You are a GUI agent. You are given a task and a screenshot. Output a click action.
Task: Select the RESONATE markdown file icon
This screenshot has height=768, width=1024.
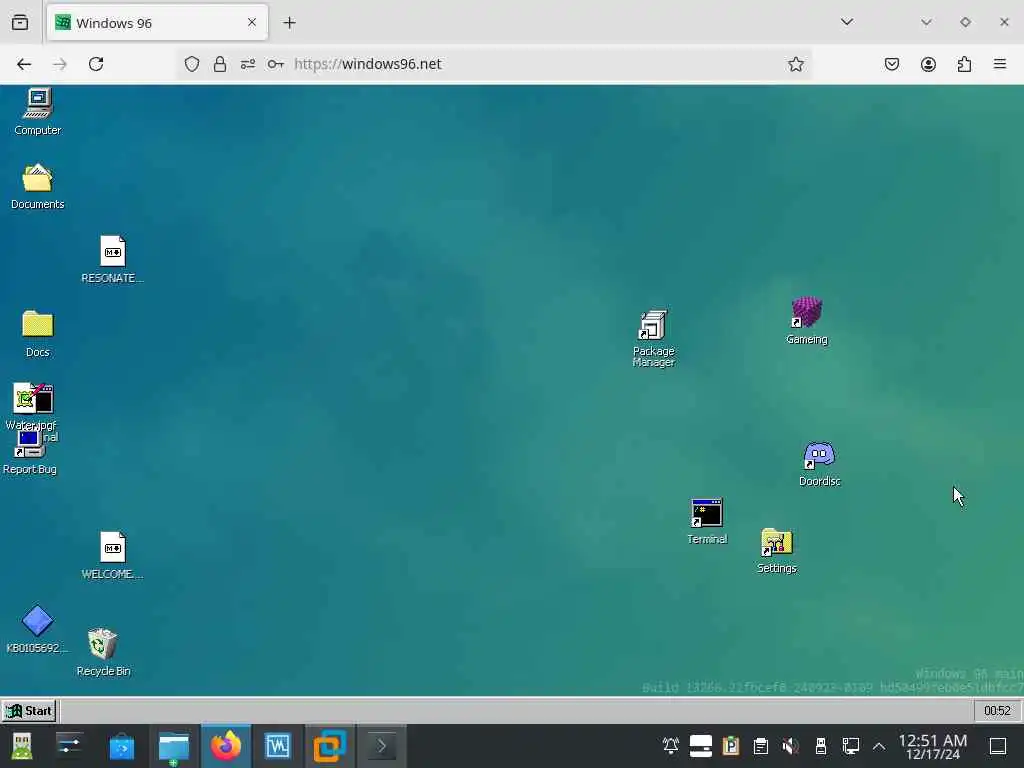pos(112,259)
